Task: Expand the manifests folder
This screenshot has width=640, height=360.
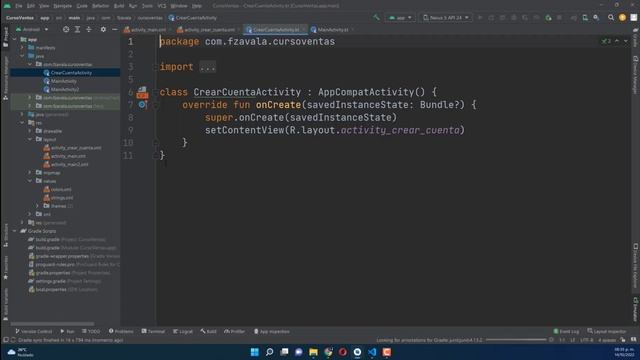Action: pos(22,48)
